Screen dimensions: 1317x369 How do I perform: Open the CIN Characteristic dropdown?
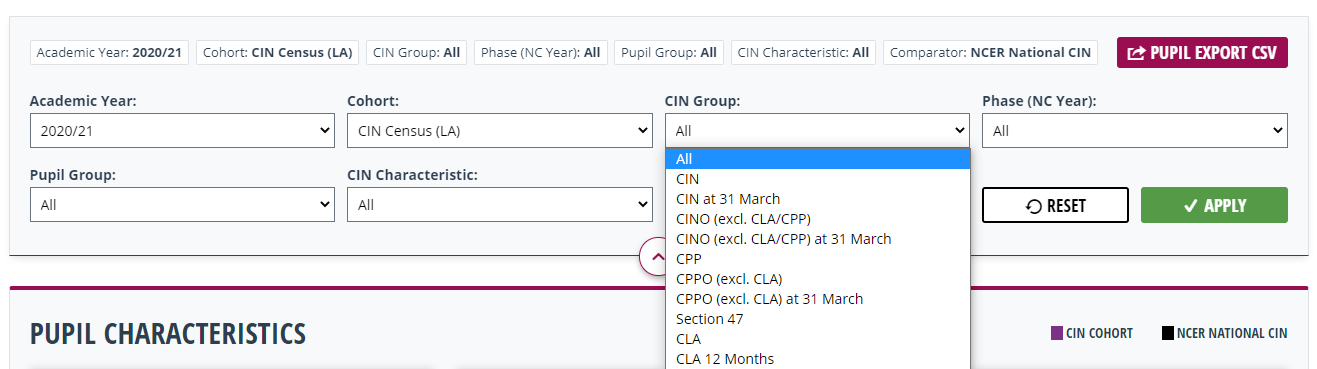coord(499,205)
